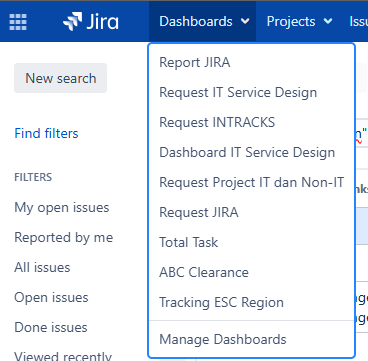Open the Find filters link
Screen dimensions: 368x361
pyautogui.click(x=46, y=133)
